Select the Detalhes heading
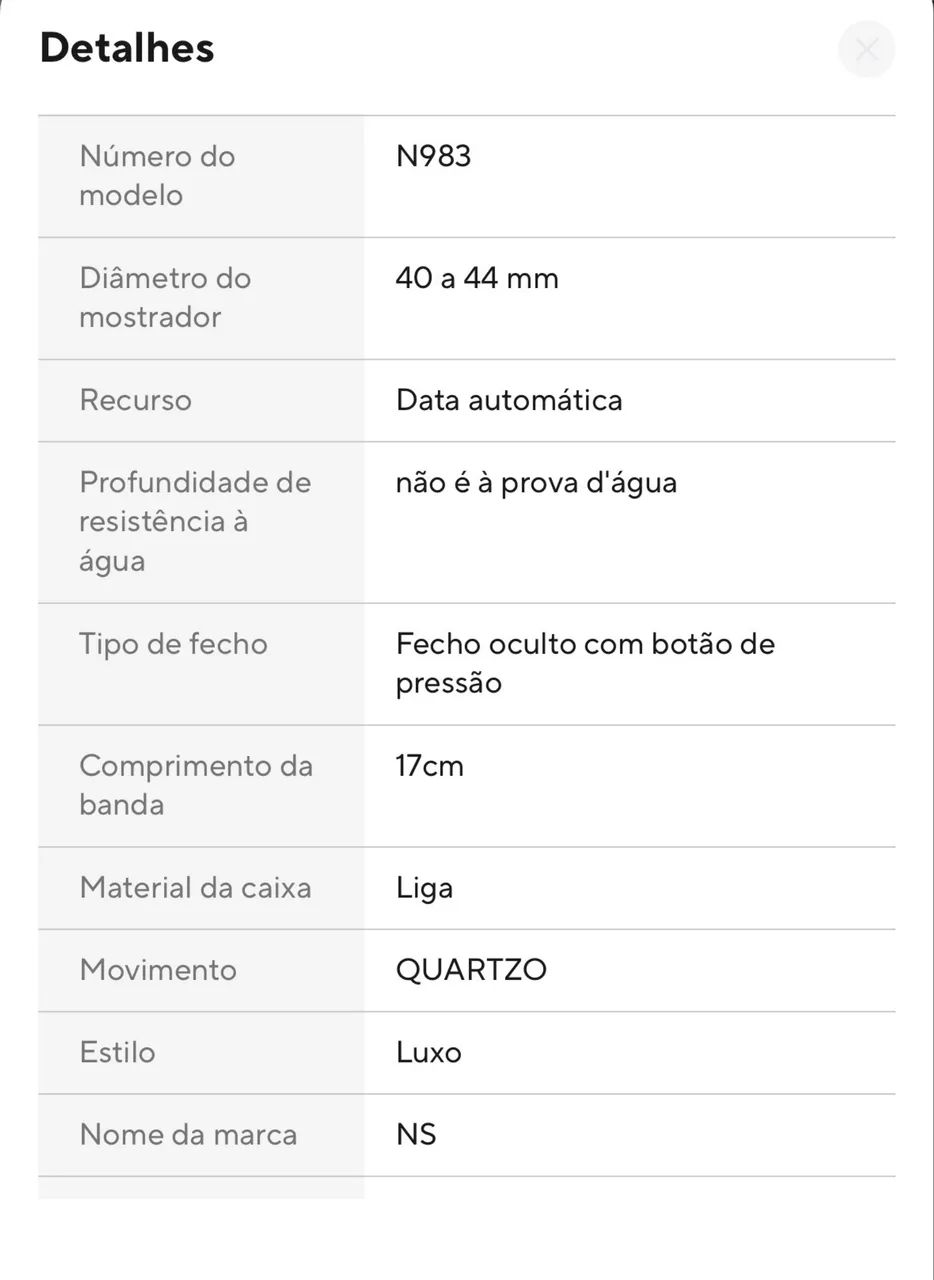Viewport: 934px width, 1280px height. click(127, 48)
